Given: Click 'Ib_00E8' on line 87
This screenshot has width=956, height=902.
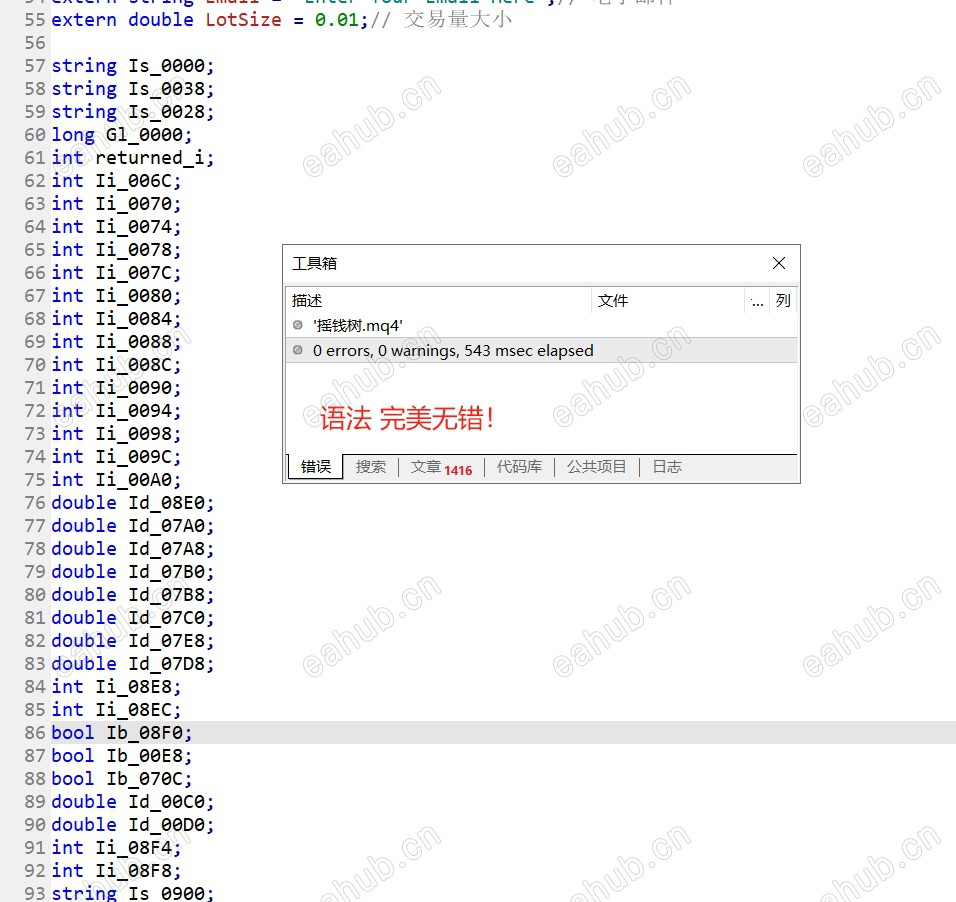Looking at the screenshot, I should [144, 756].
